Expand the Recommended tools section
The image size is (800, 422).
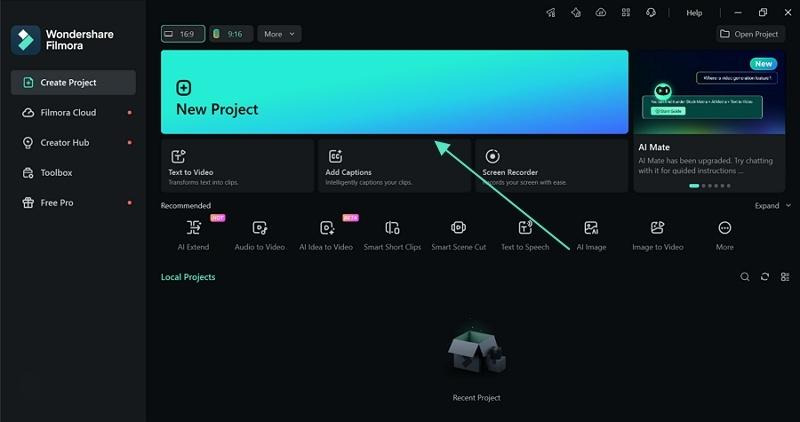click(x=772, y=206)
